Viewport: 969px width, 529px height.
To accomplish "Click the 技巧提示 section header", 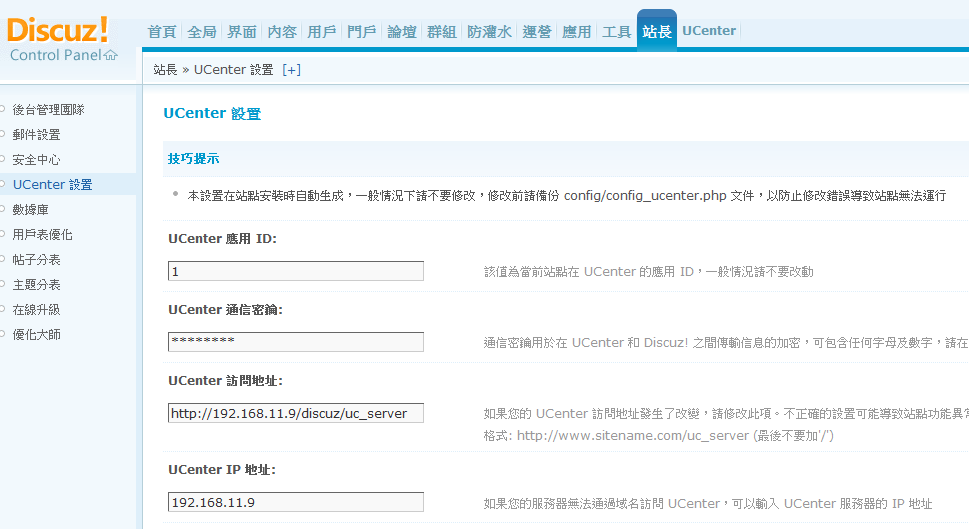I will point(193,159).
